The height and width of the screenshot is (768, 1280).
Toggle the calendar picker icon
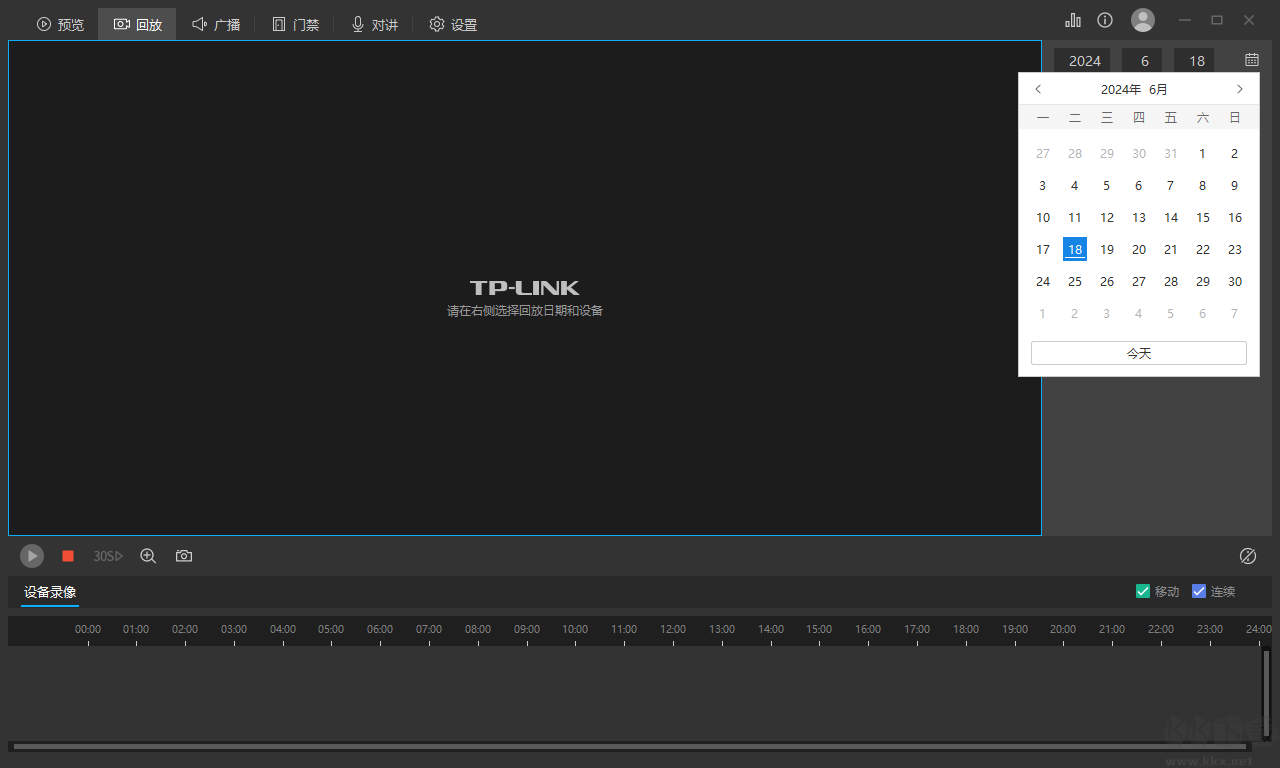tap(1251, 60)
